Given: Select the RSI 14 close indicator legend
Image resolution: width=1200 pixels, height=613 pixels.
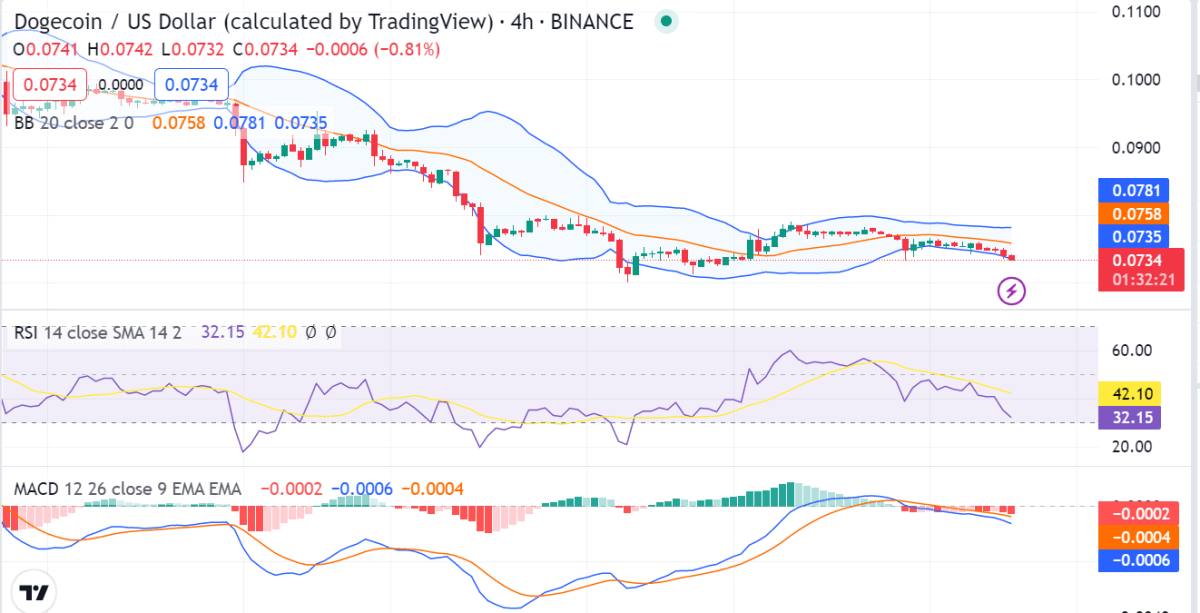Looking at the screenshot, I should coord(97,332).
